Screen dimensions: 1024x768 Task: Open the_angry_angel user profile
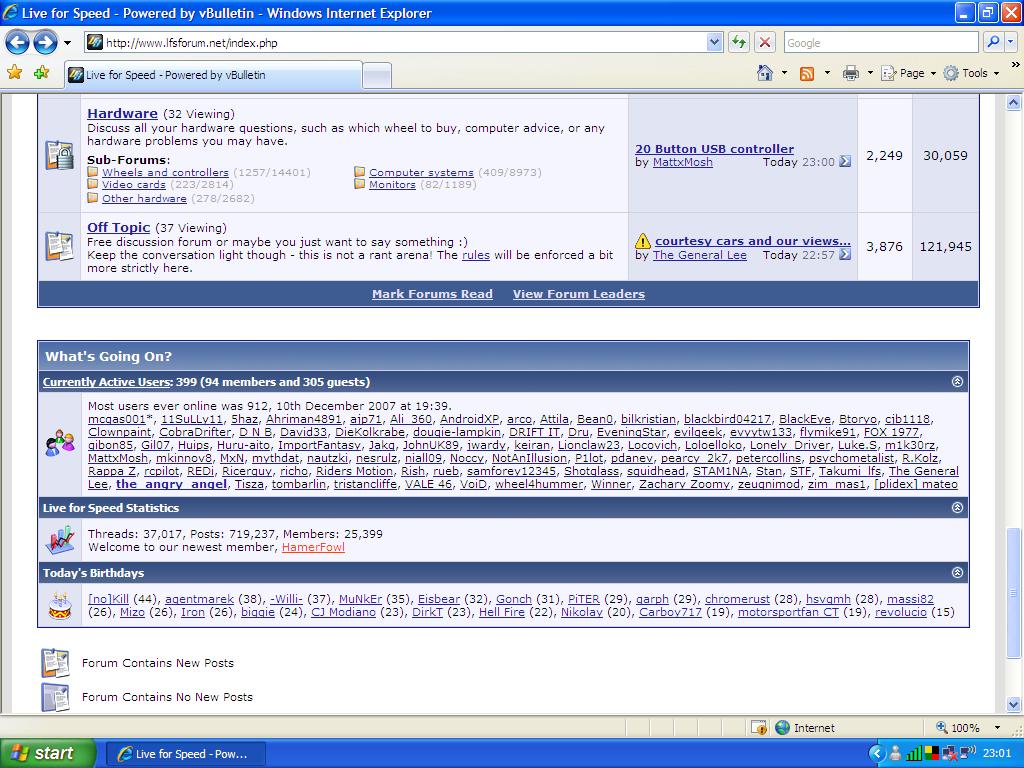coord(172,484)
